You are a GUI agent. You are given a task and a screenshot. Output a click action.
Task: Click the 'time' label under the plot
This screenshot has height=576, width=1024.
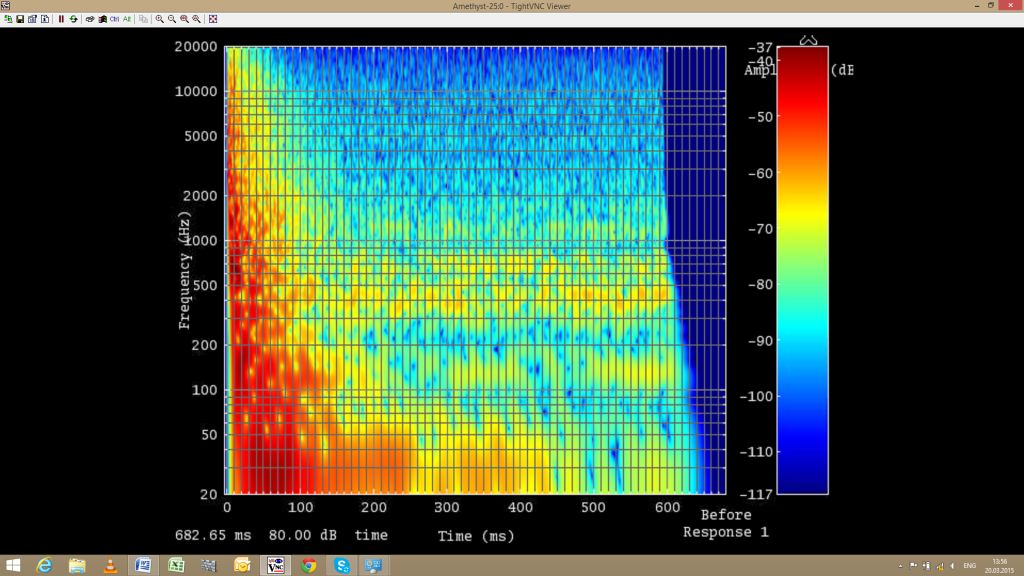tap(371, 535)
